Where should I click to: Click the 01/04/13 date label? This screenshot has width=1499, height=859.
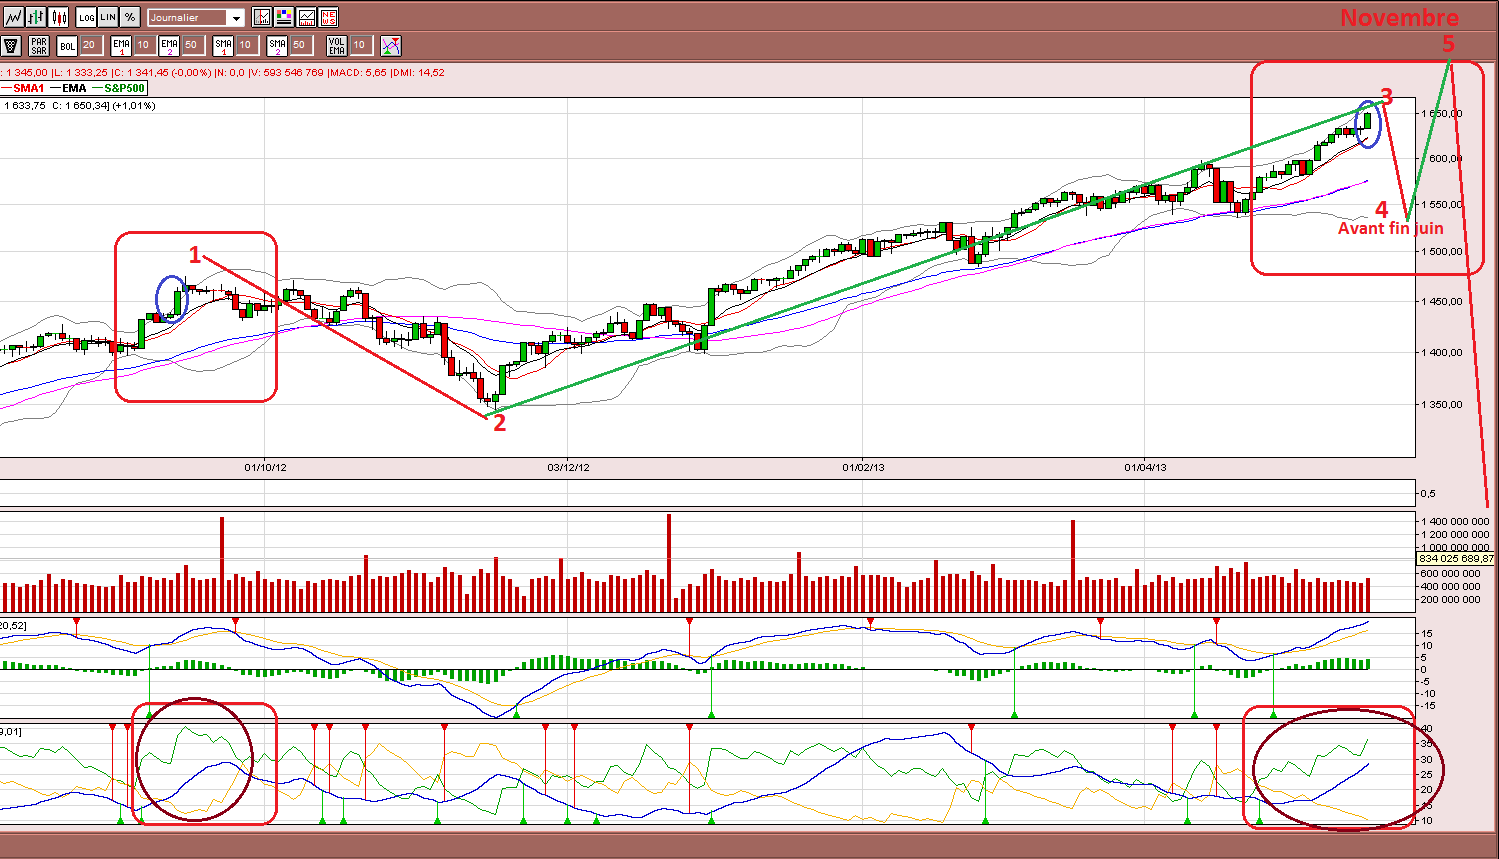[1145, 467]
